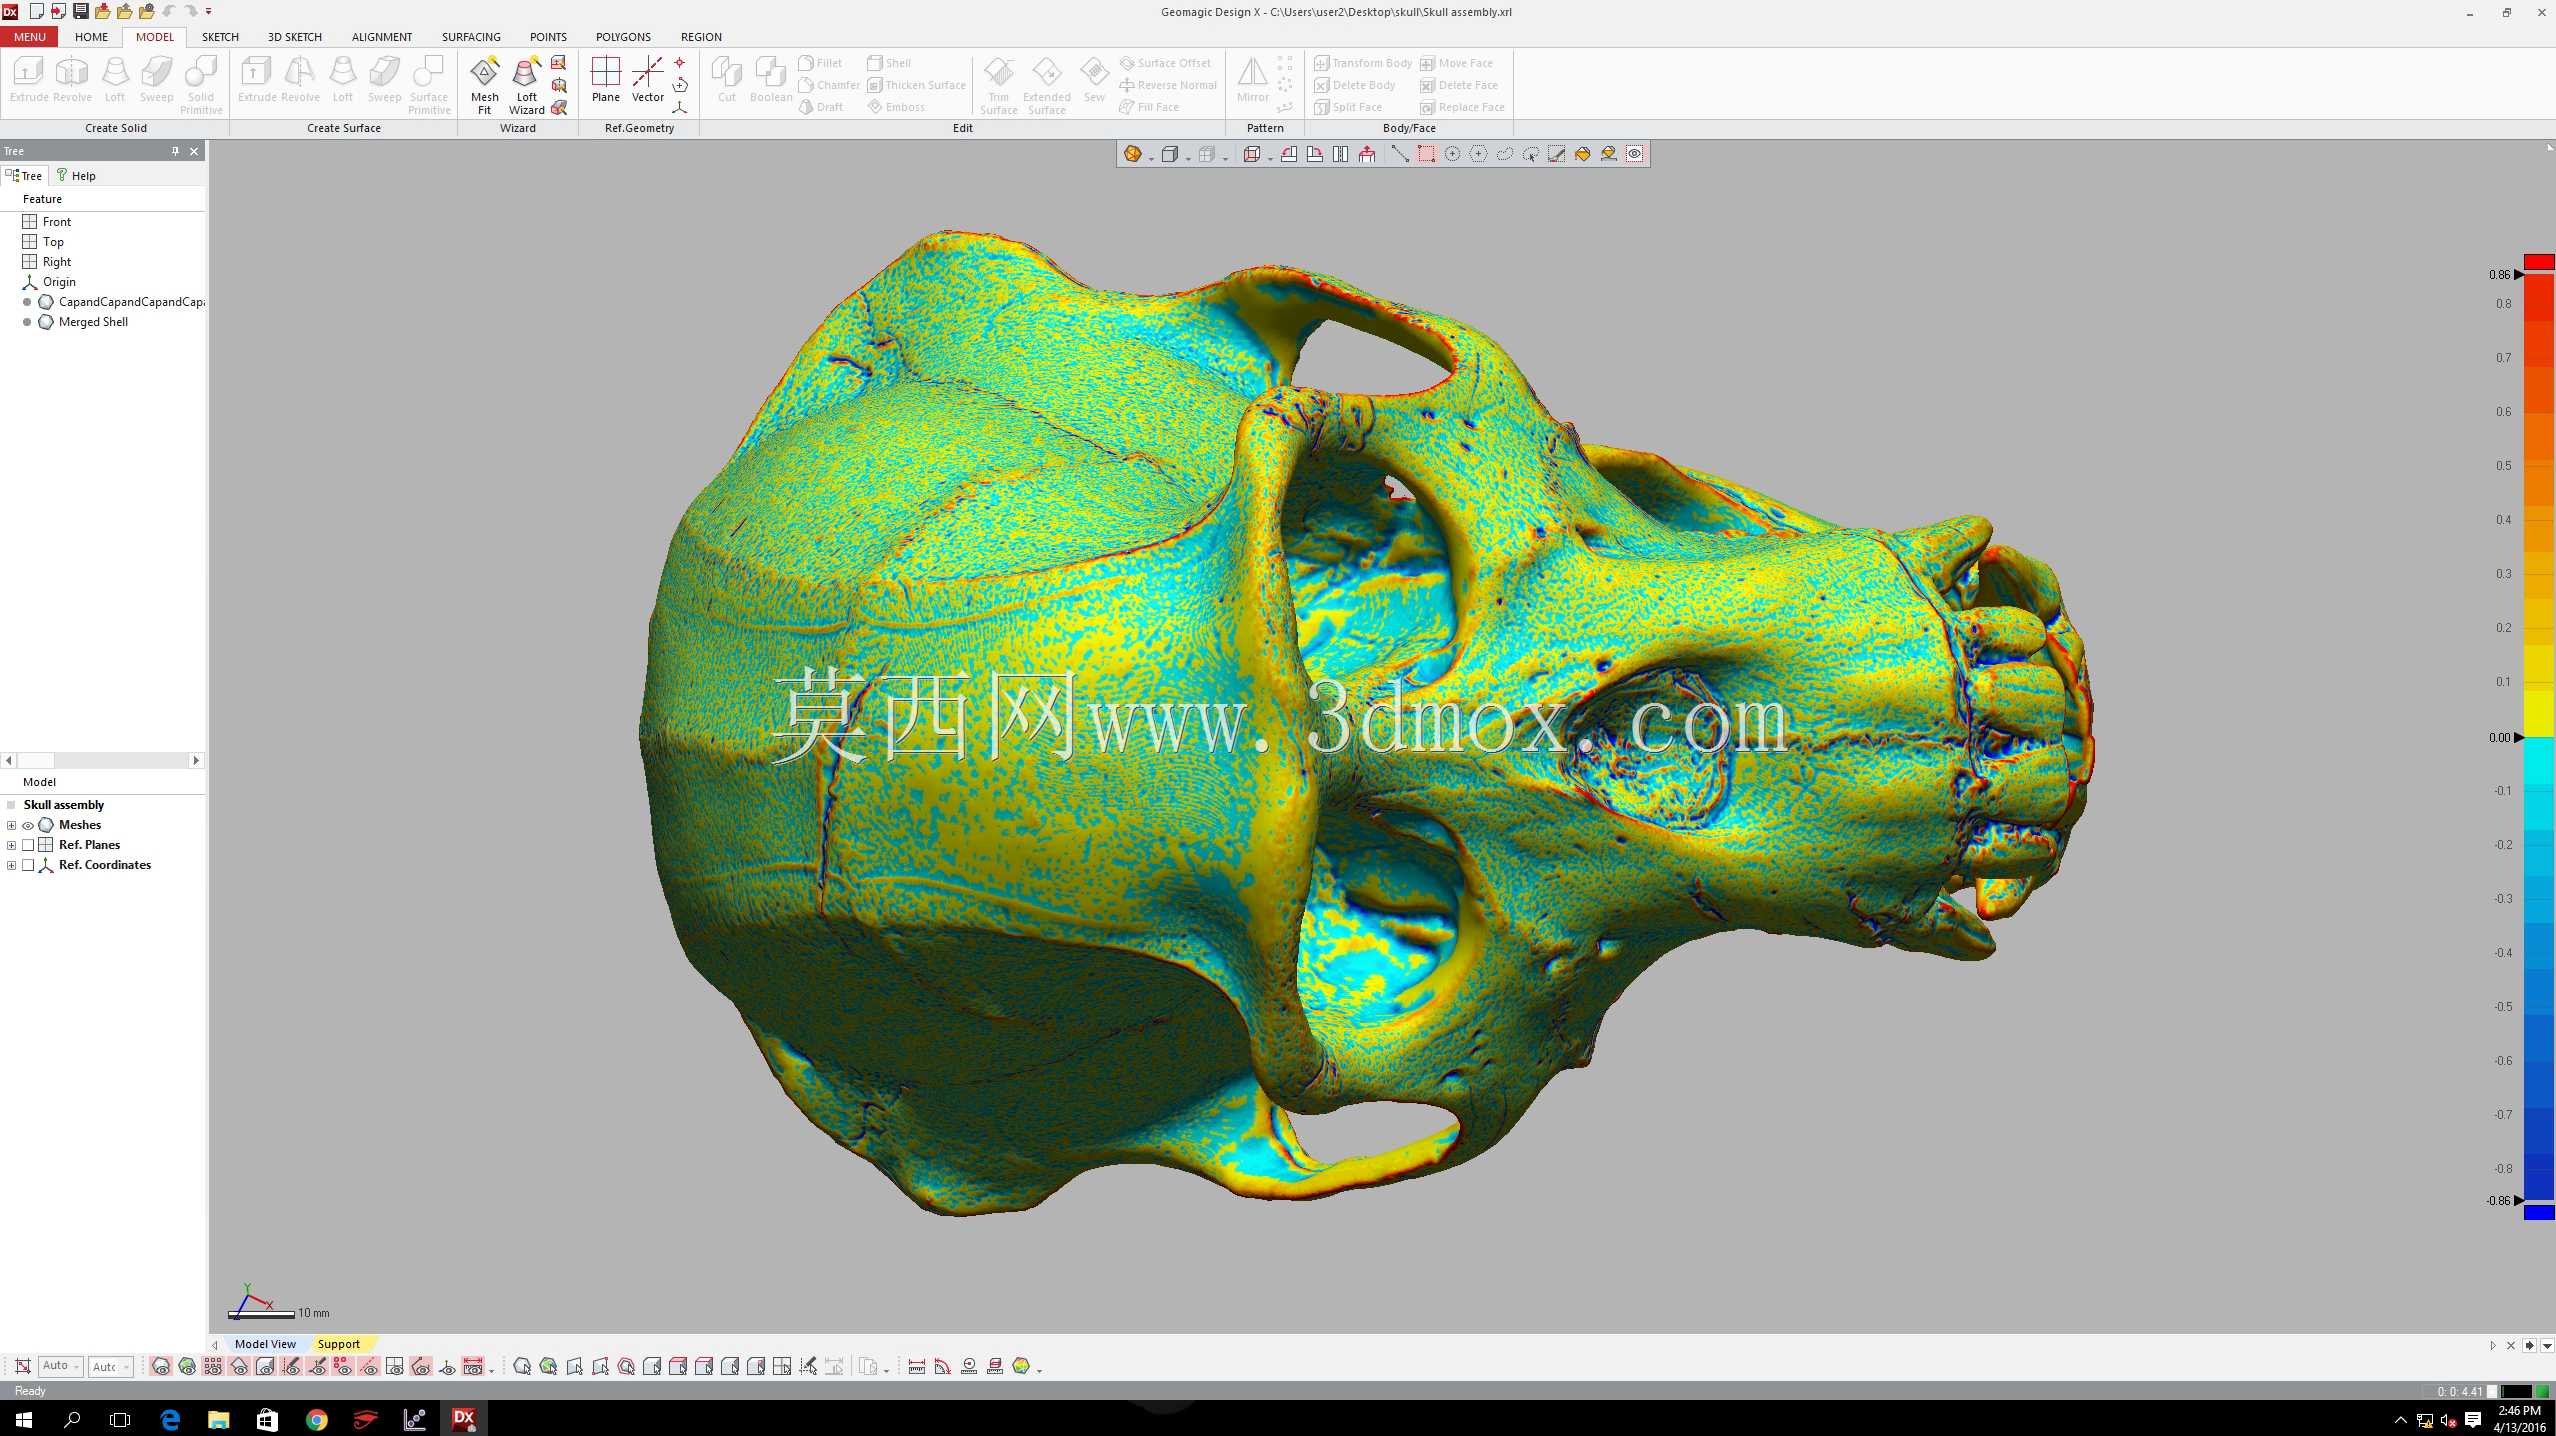Toggle region visibility (green) in bottom toolbar
2556x1436 pixels.
(186, 1366)
